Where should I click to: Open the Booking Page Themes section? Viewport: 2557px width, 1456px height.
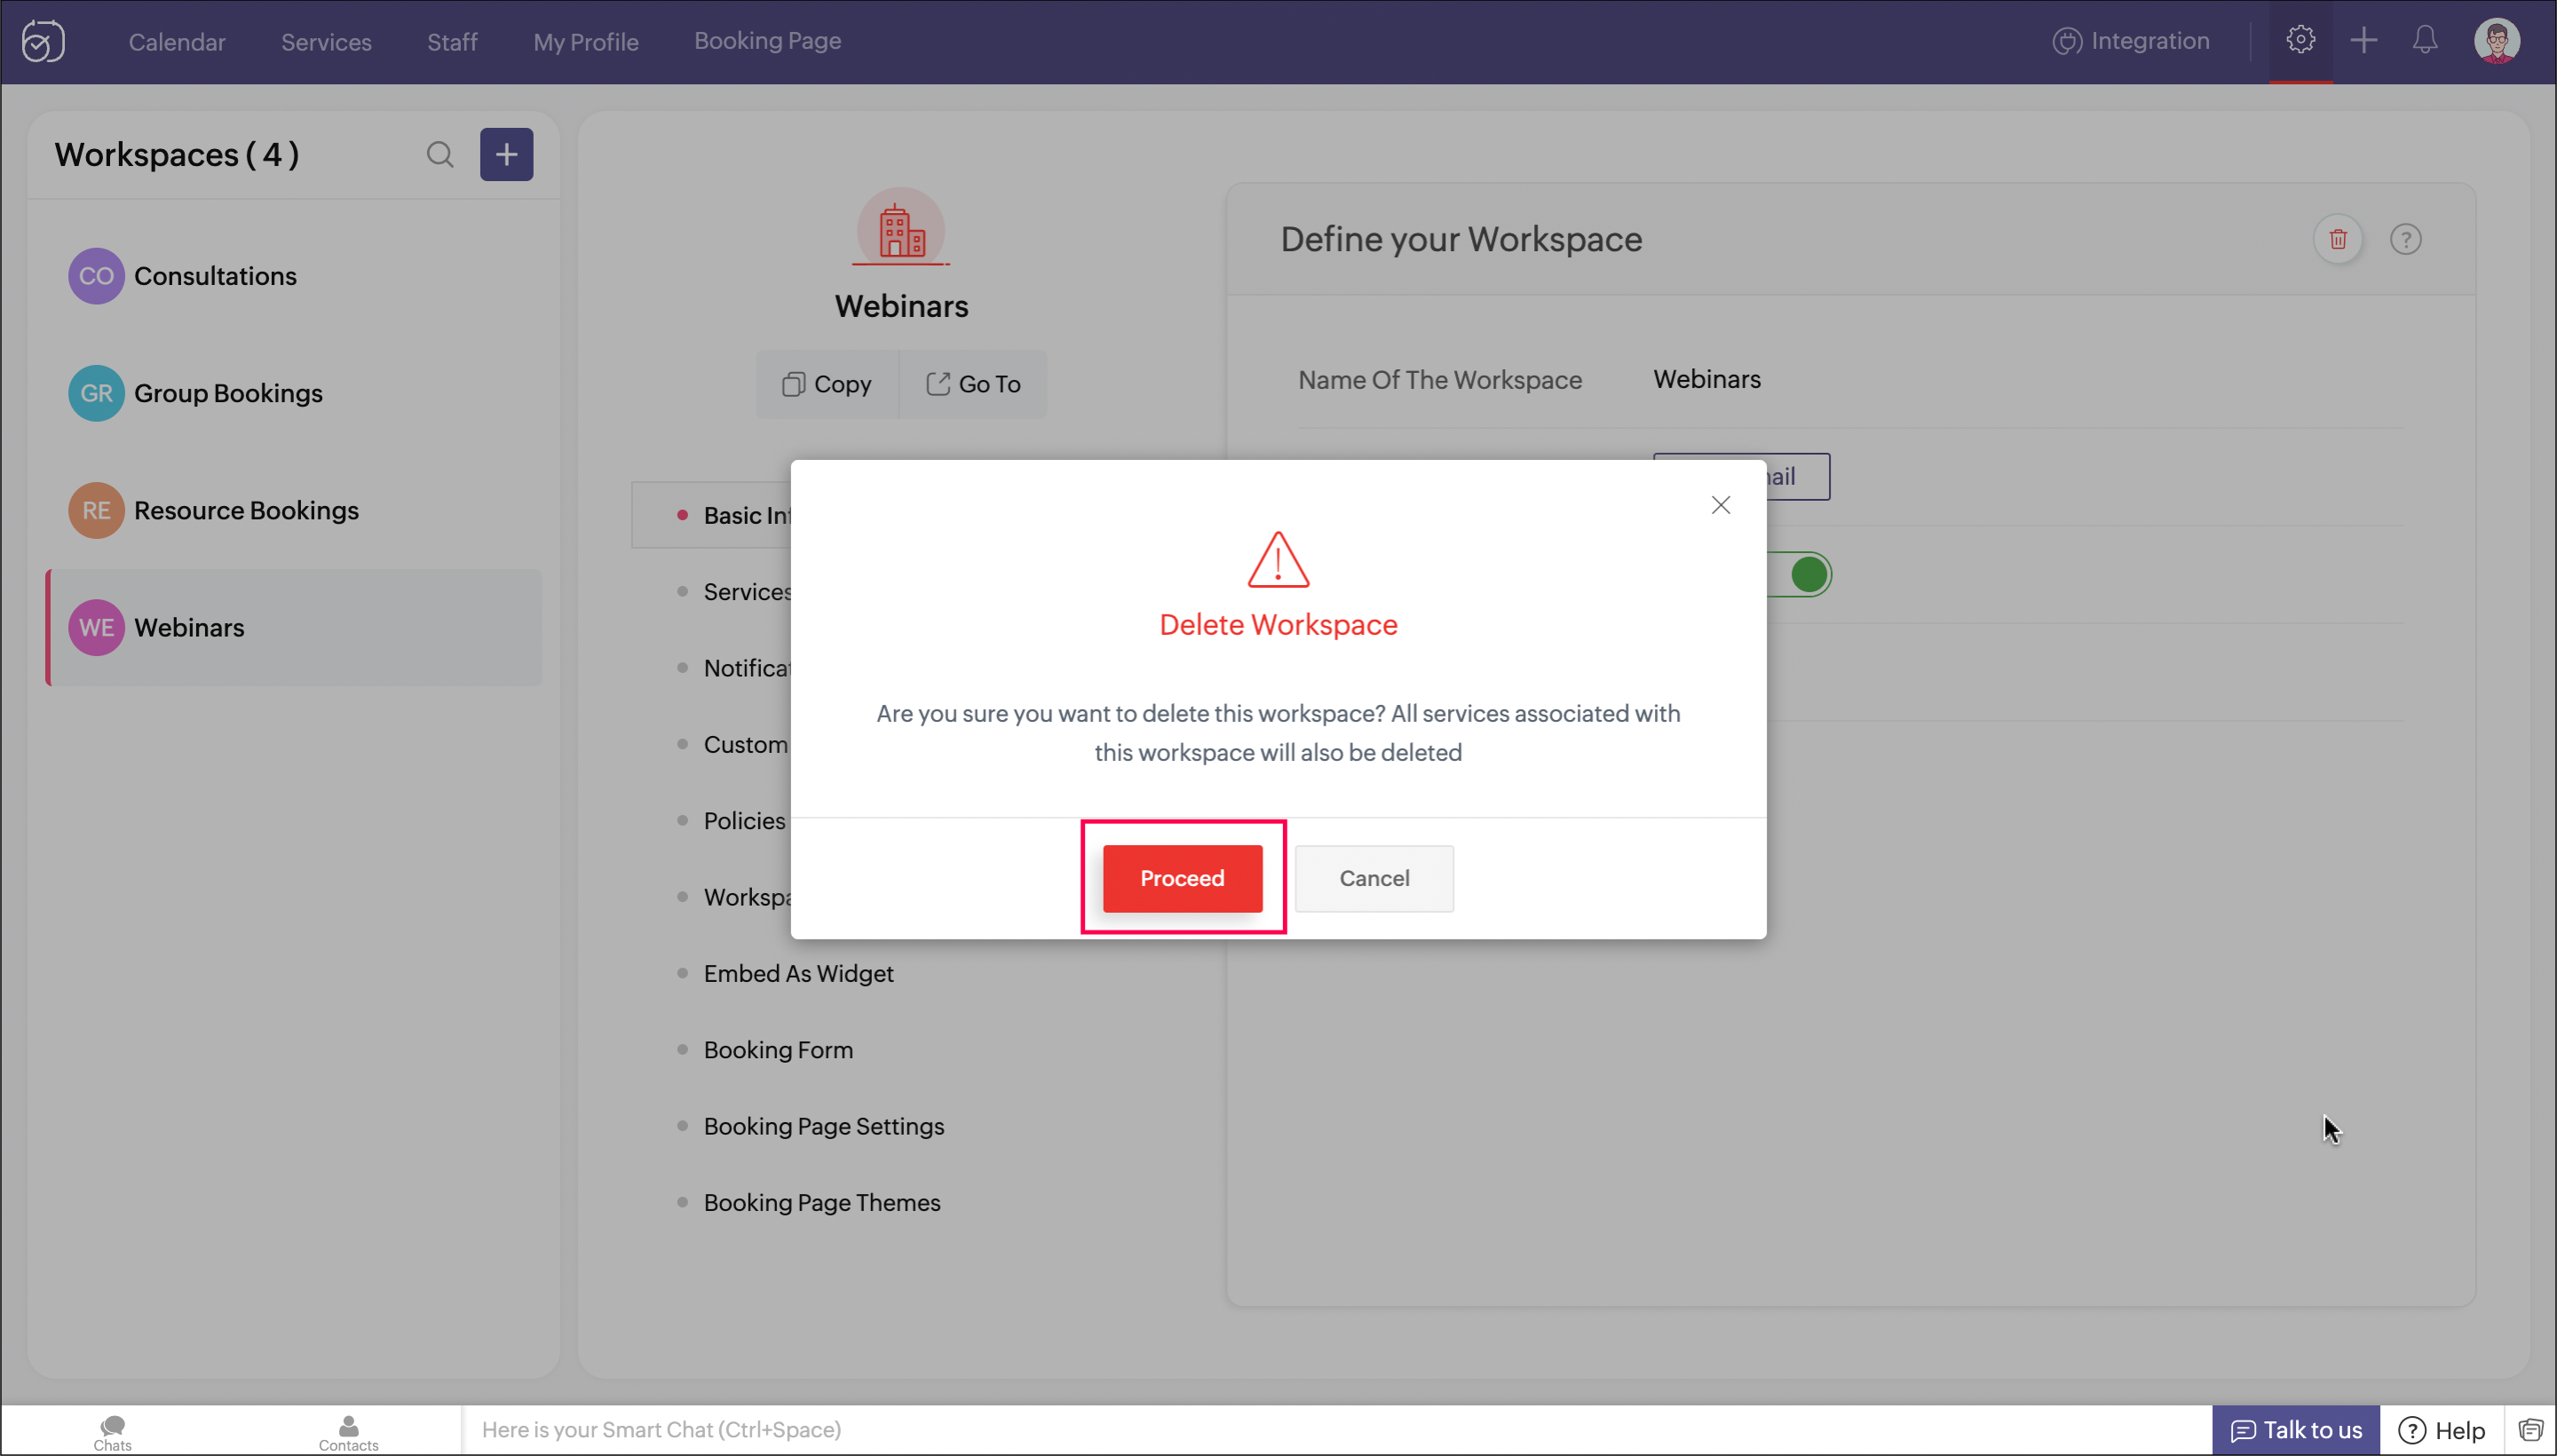pos(821,1202)
